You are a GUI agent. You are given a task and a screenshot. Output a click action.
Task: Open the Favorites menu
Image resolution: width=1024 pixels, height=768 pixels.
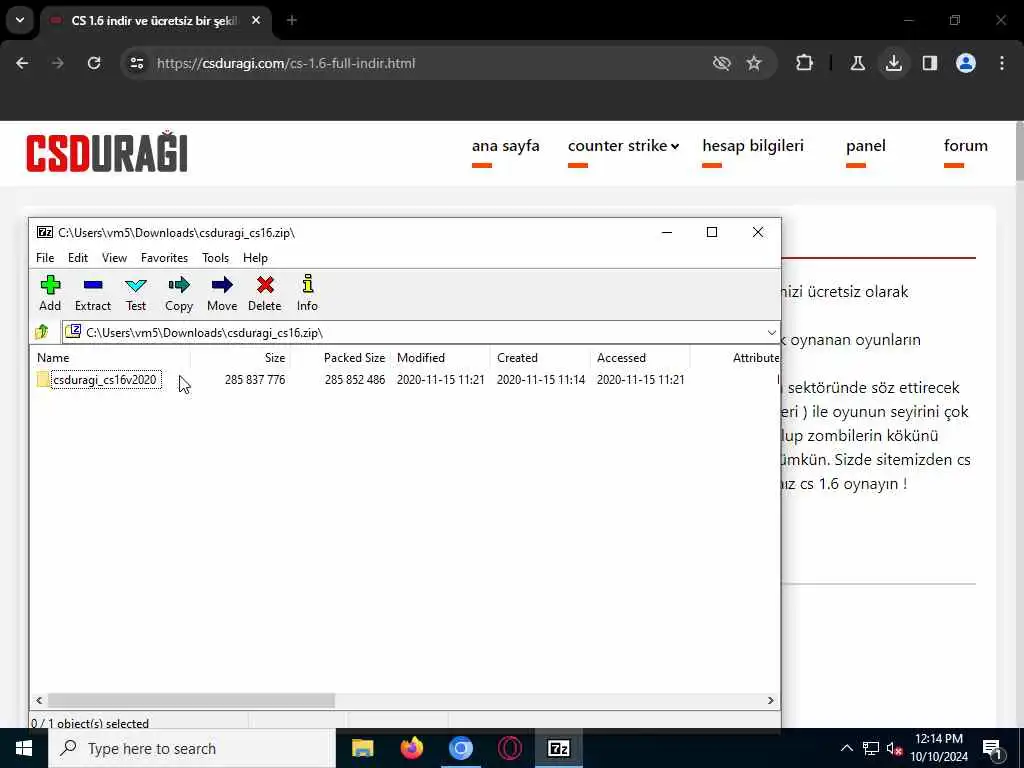(165, 258)
